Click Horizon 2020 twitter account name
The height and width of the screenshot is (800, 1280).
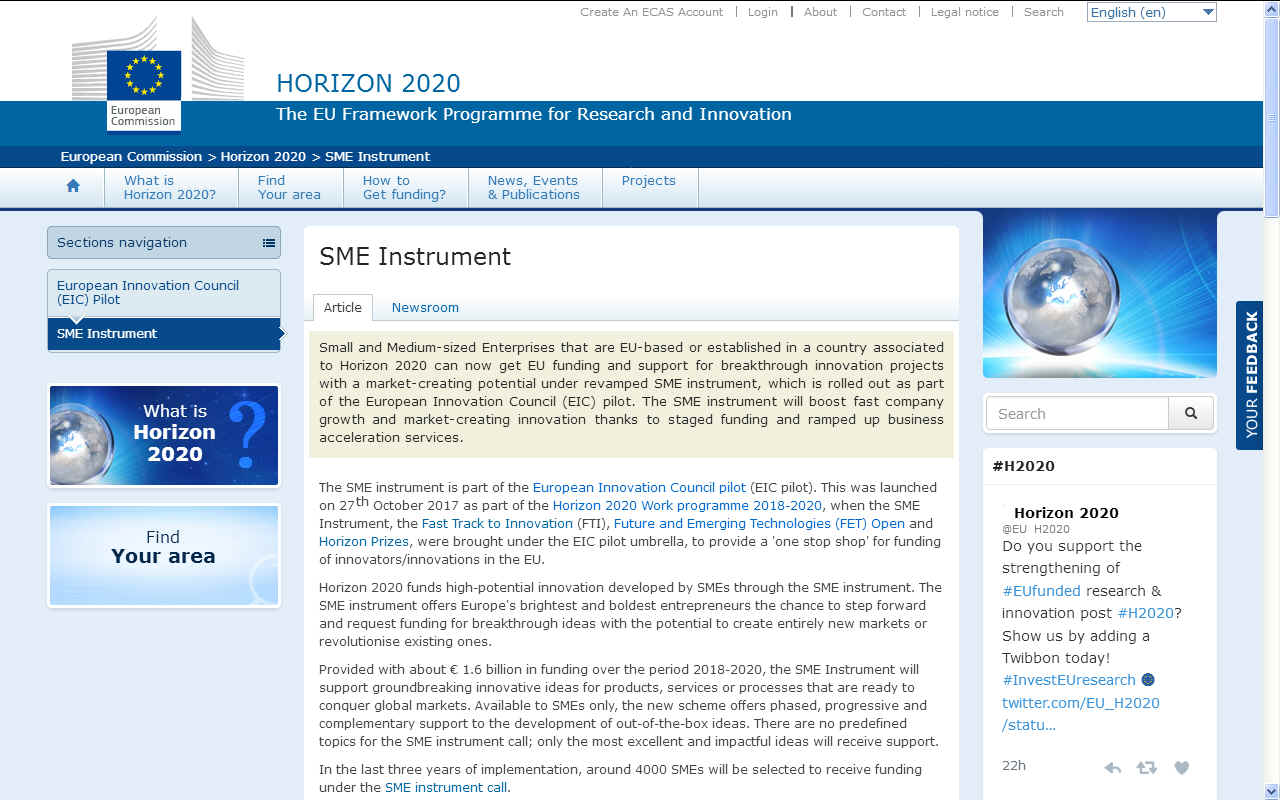pyautogui.click(x=1066, y=513)
